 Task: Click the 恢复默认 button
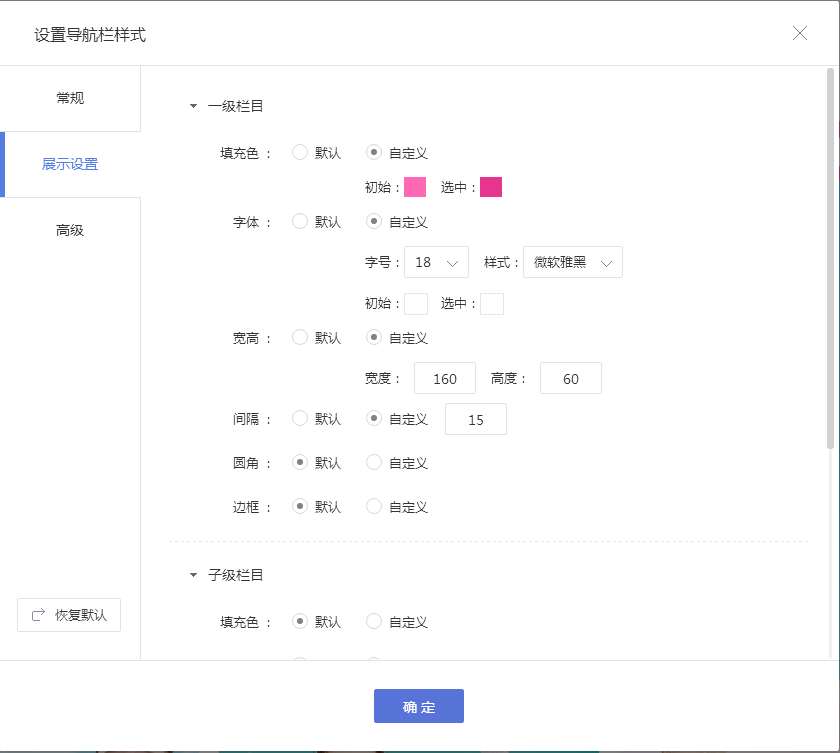(69, 615)
